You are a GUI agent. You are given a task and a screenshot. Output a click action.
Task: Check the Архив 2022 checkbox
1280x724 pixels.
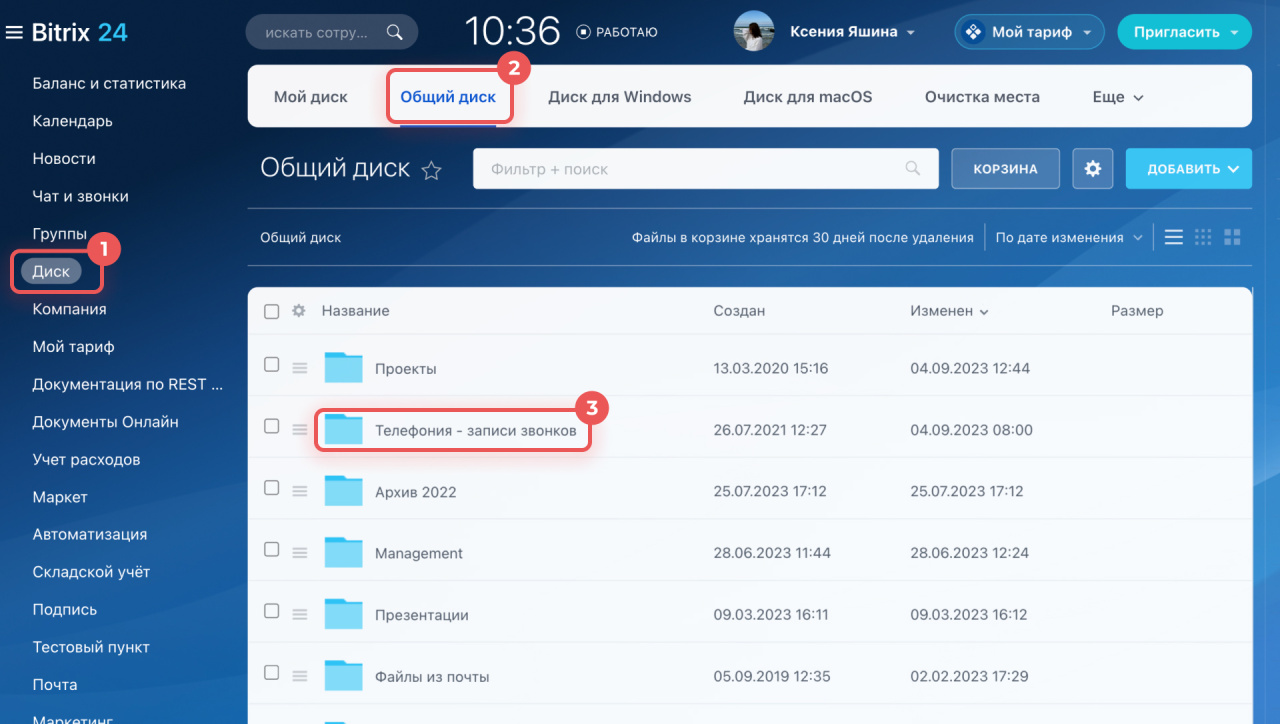coord(271,487)
